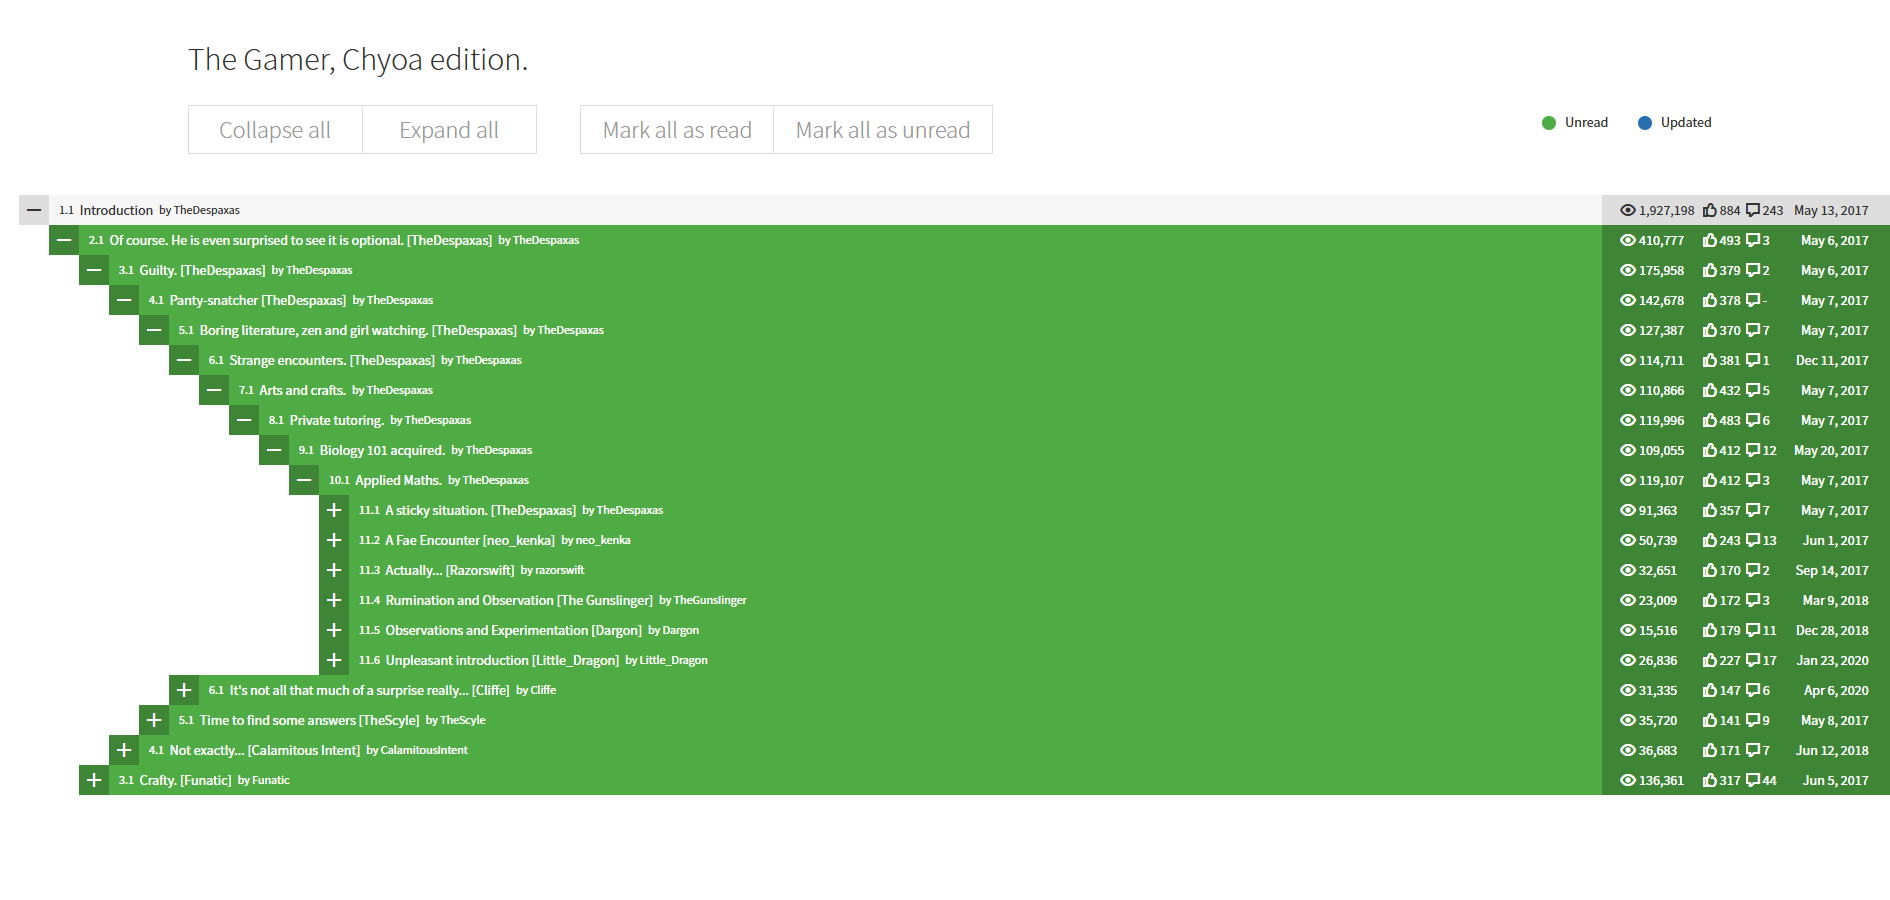1890x900 pixels.
Task: Click the likes thumbs-up icon on Introduction row
Action: pyautogui.click(x=1709, y=210)
